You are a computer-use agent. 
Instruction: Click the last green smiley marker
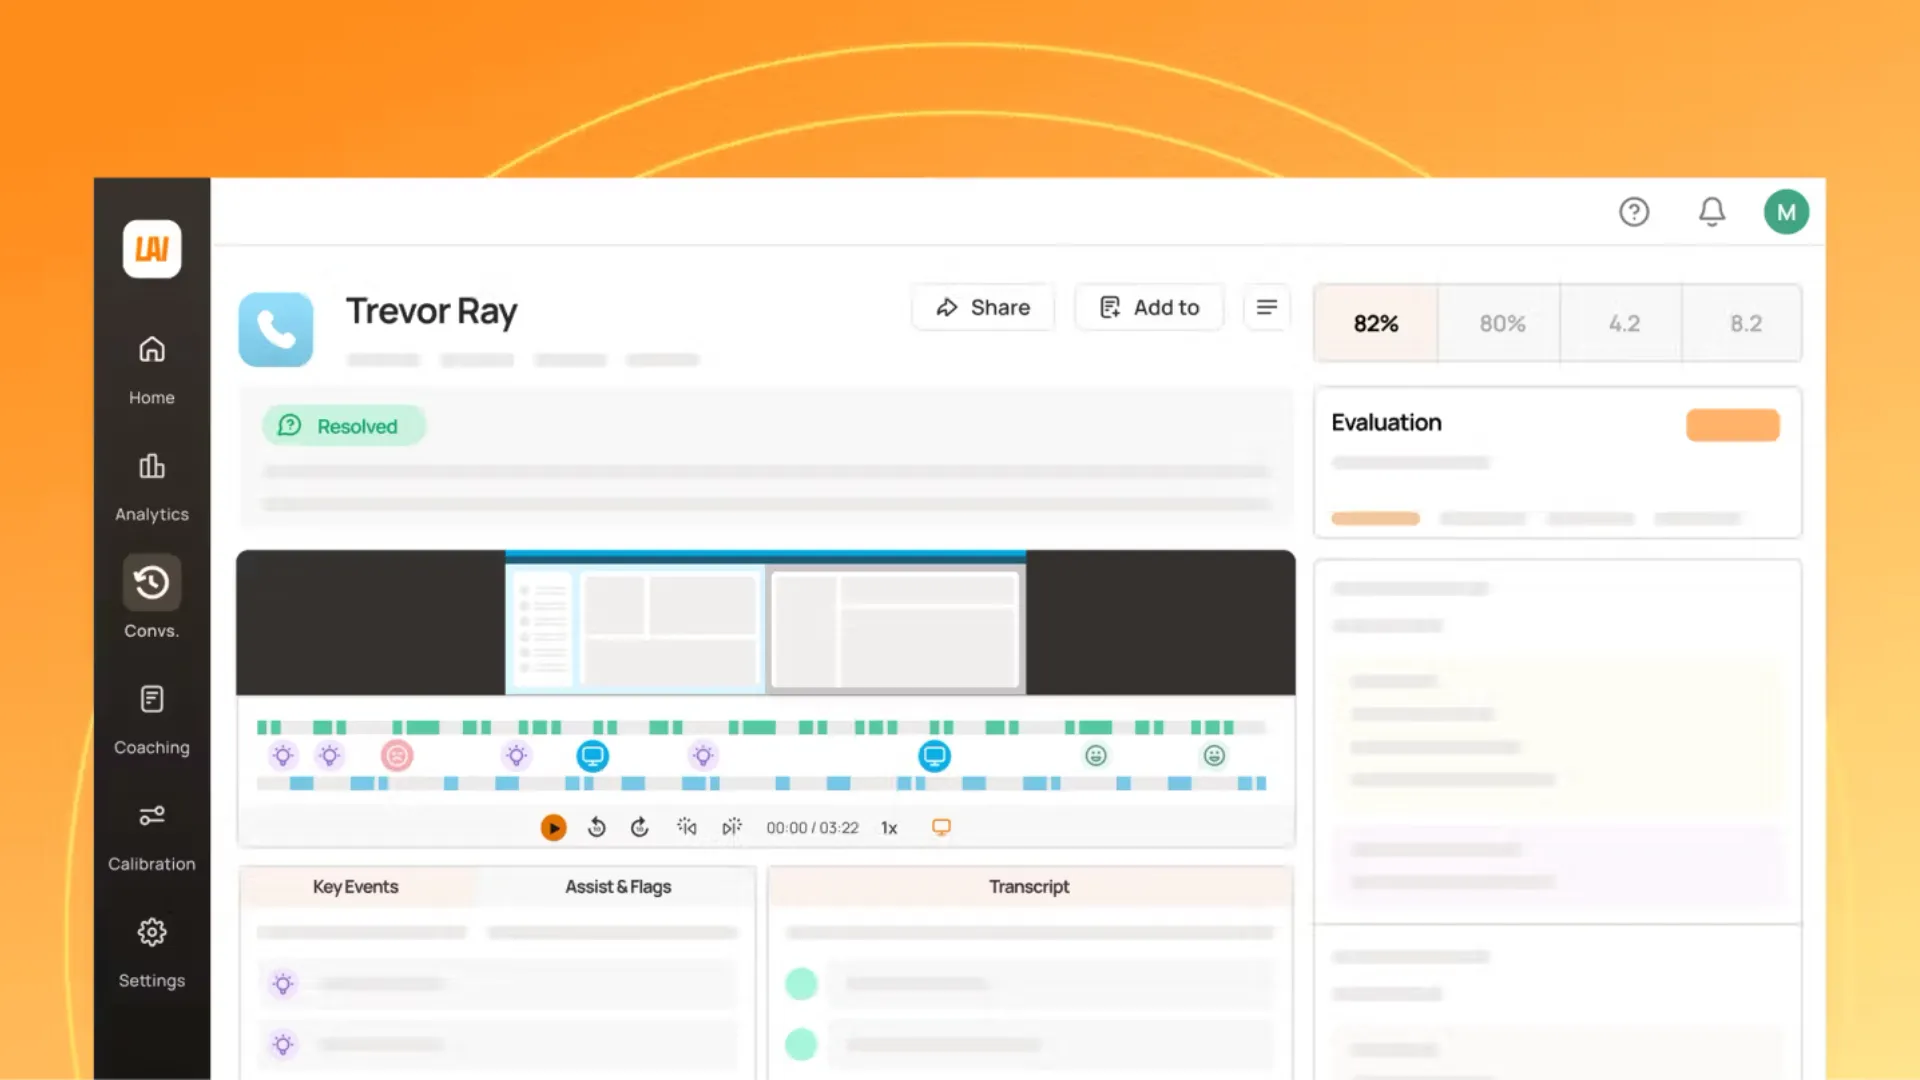pos(1214,756)
